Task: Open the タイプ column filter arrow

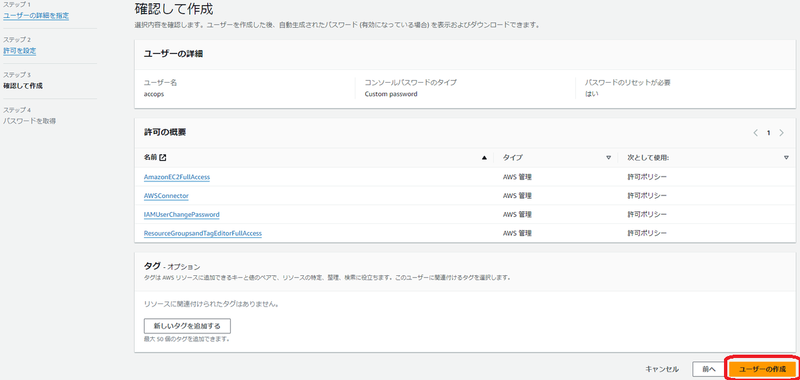Action: coord(608,158)
